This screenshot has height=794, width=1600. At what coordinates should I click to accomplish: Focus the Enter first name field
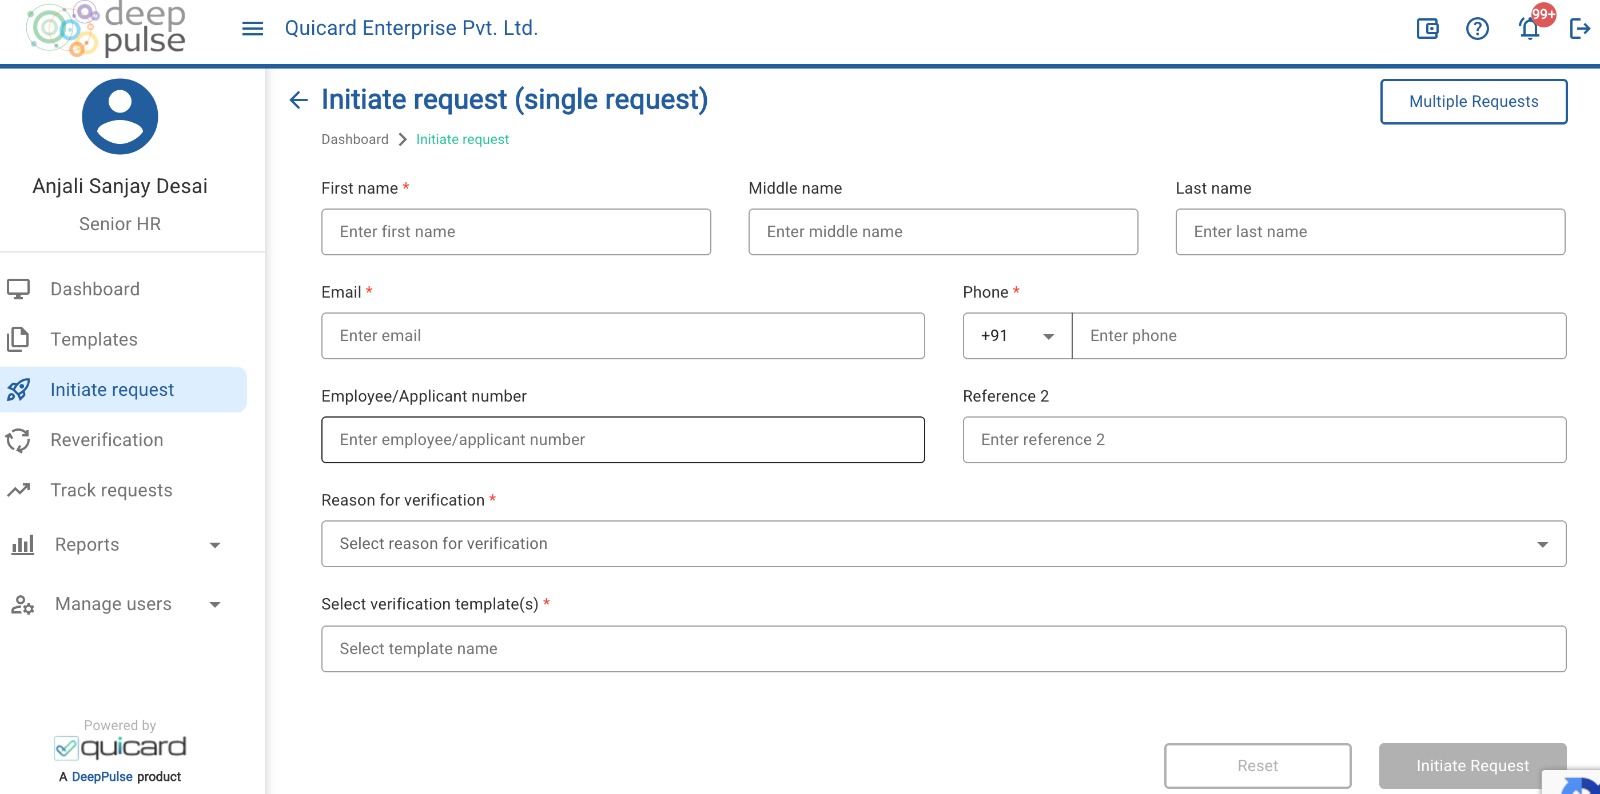[516, 232]
